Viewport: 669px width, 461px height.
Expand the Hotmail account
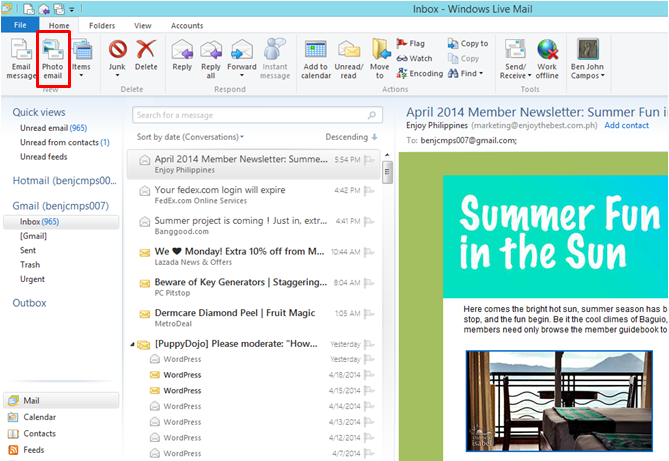point(64,181)
